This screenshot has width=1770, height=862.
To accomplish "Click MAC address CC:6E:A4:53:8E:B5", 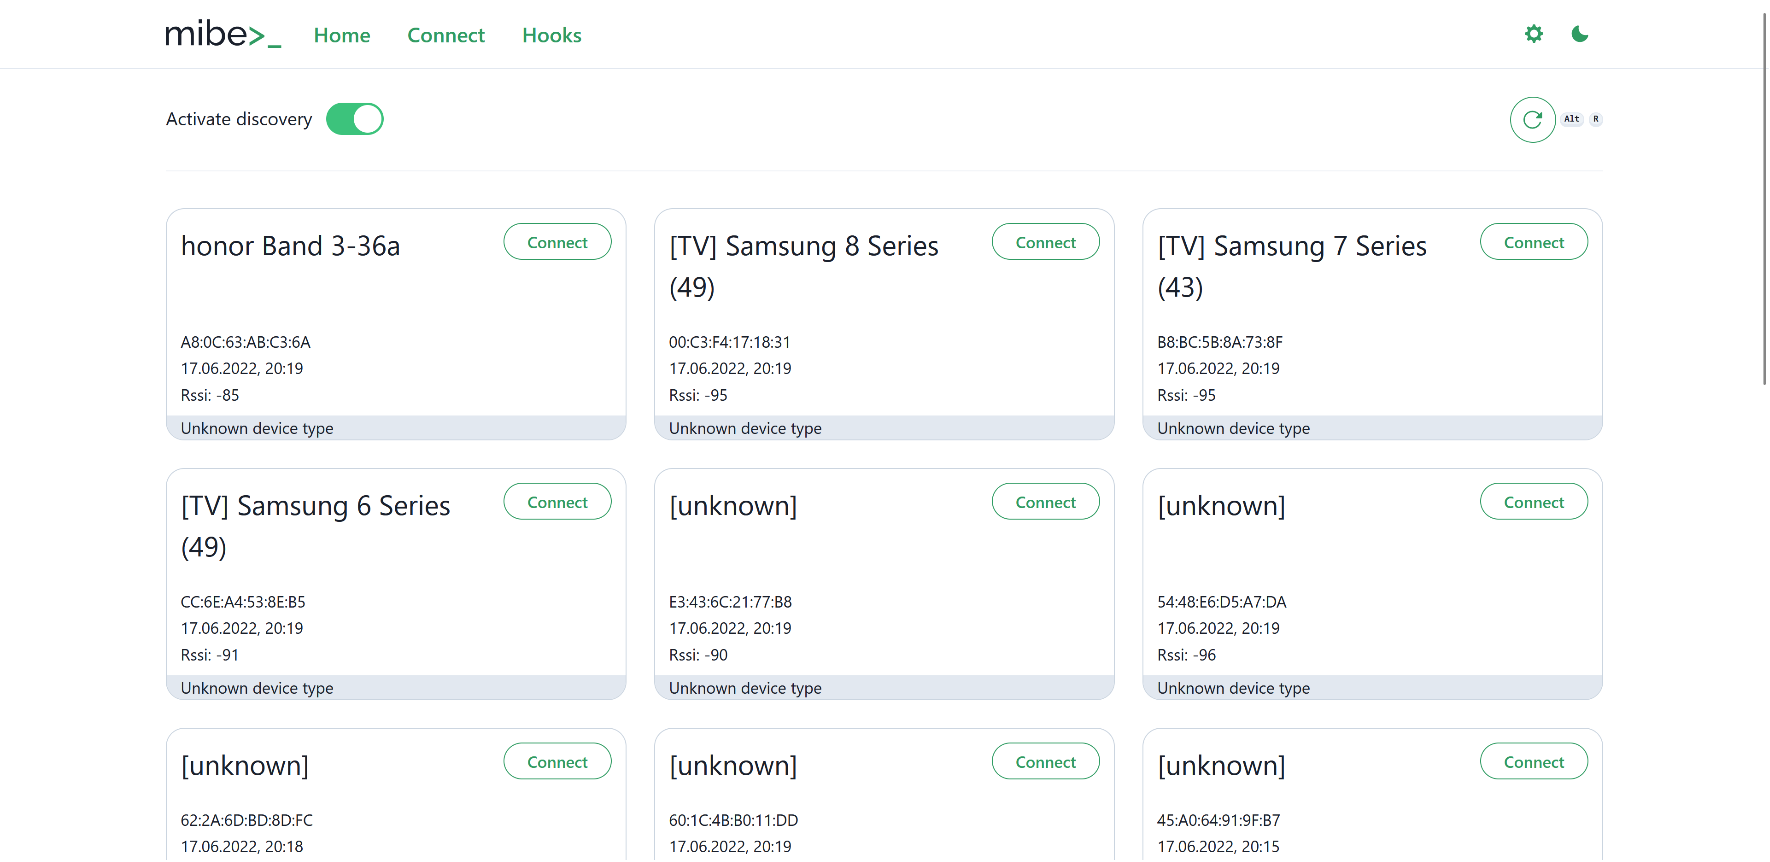I will click(x=243, y=602).
